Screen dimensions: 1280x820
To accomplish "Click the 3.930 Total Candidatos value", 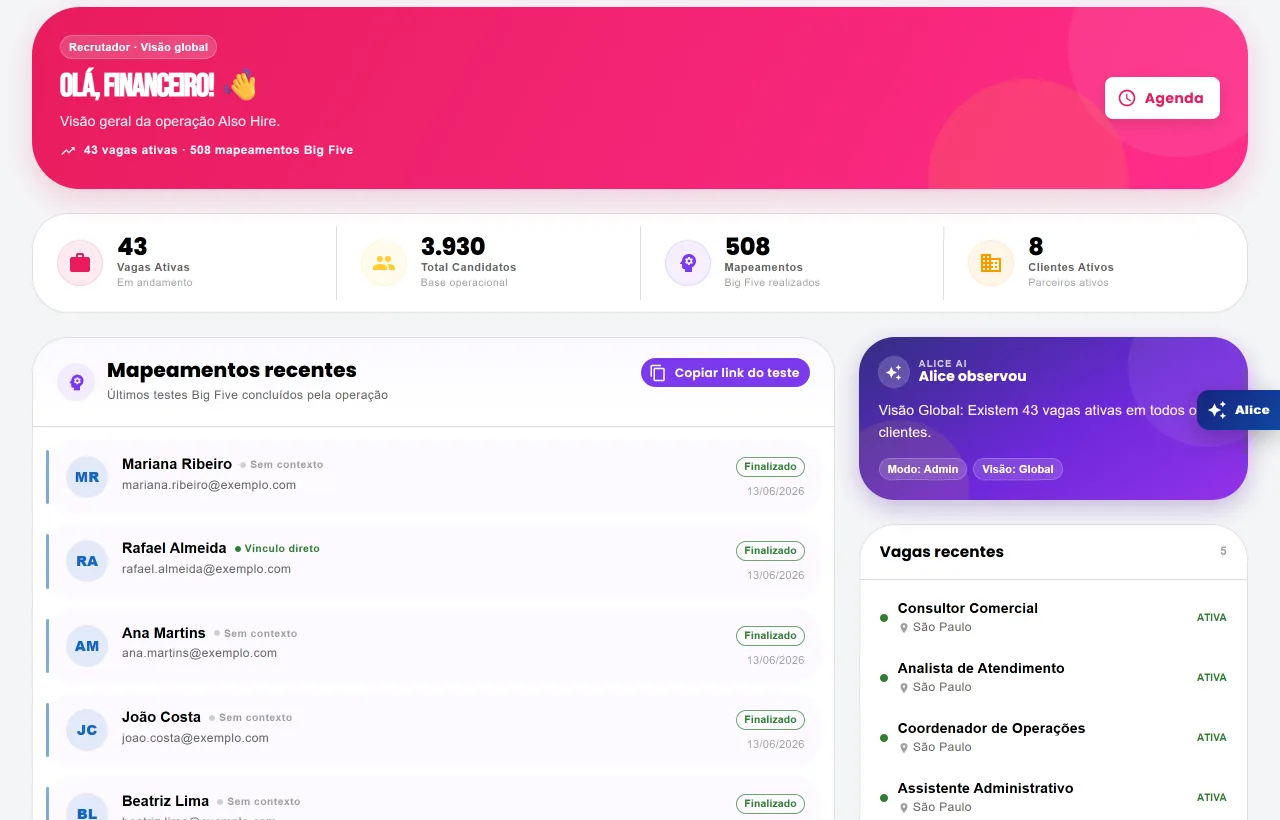I will pyautogui.click(x=453, y=246).
